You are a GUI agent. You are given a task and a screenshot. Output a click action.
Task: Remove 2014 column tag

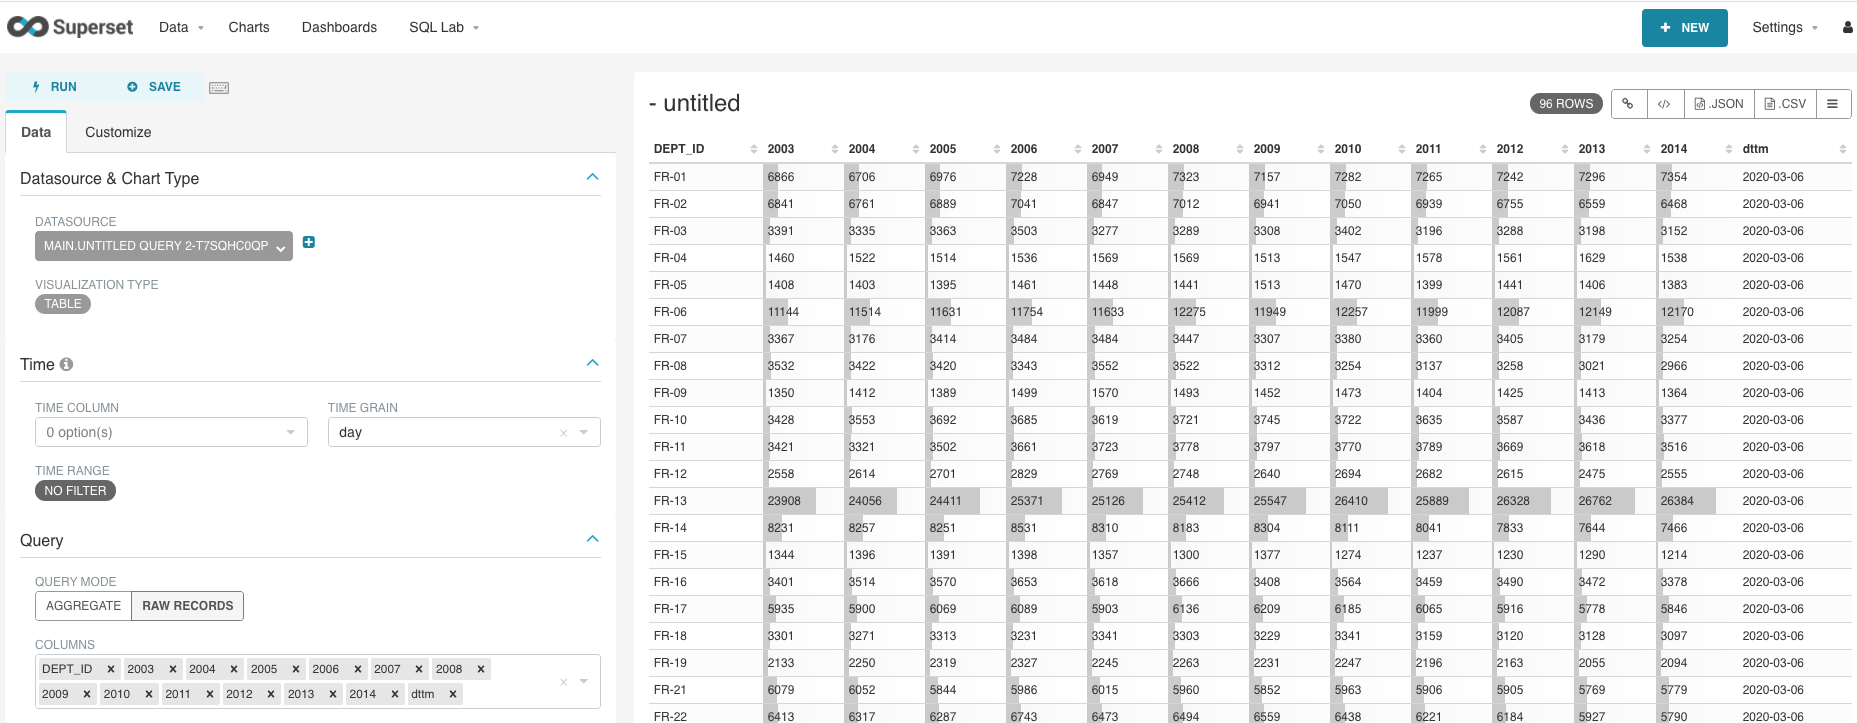(x=395, y=694)
